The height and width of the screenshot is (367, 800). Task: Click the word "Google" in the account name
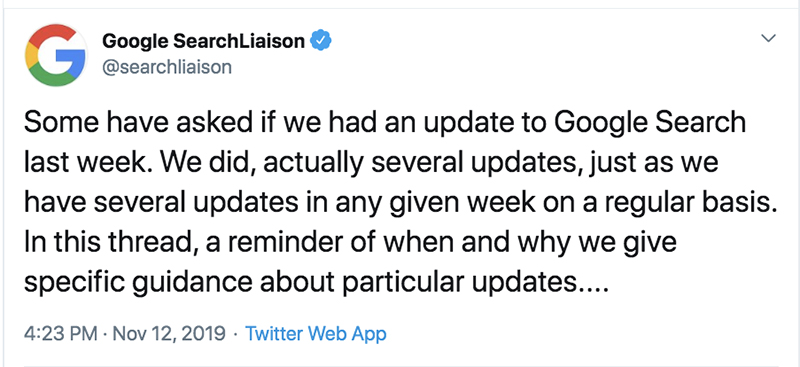click(x=134, y=41)
